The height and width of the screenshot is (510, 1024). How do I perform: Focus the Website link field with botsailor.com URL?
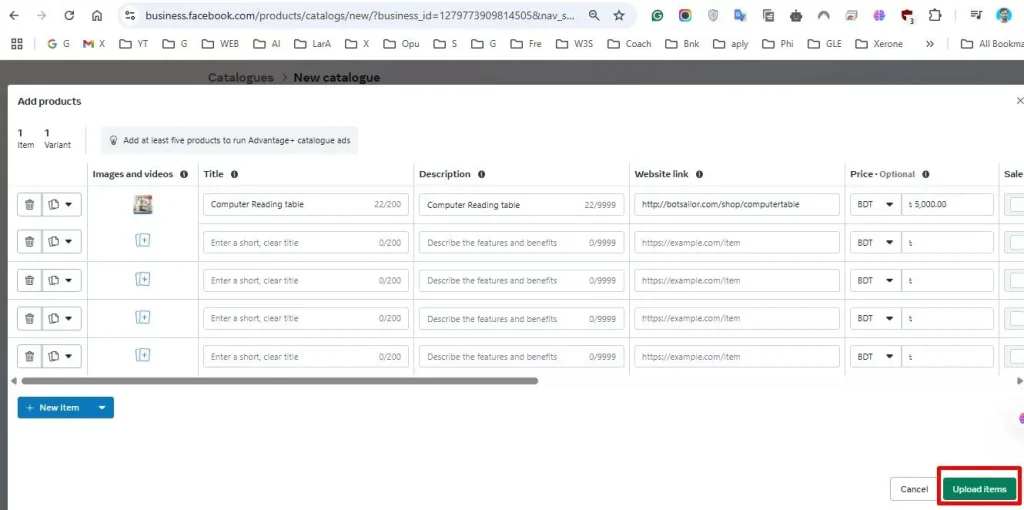pyautogui.click(x=737, y=204)
